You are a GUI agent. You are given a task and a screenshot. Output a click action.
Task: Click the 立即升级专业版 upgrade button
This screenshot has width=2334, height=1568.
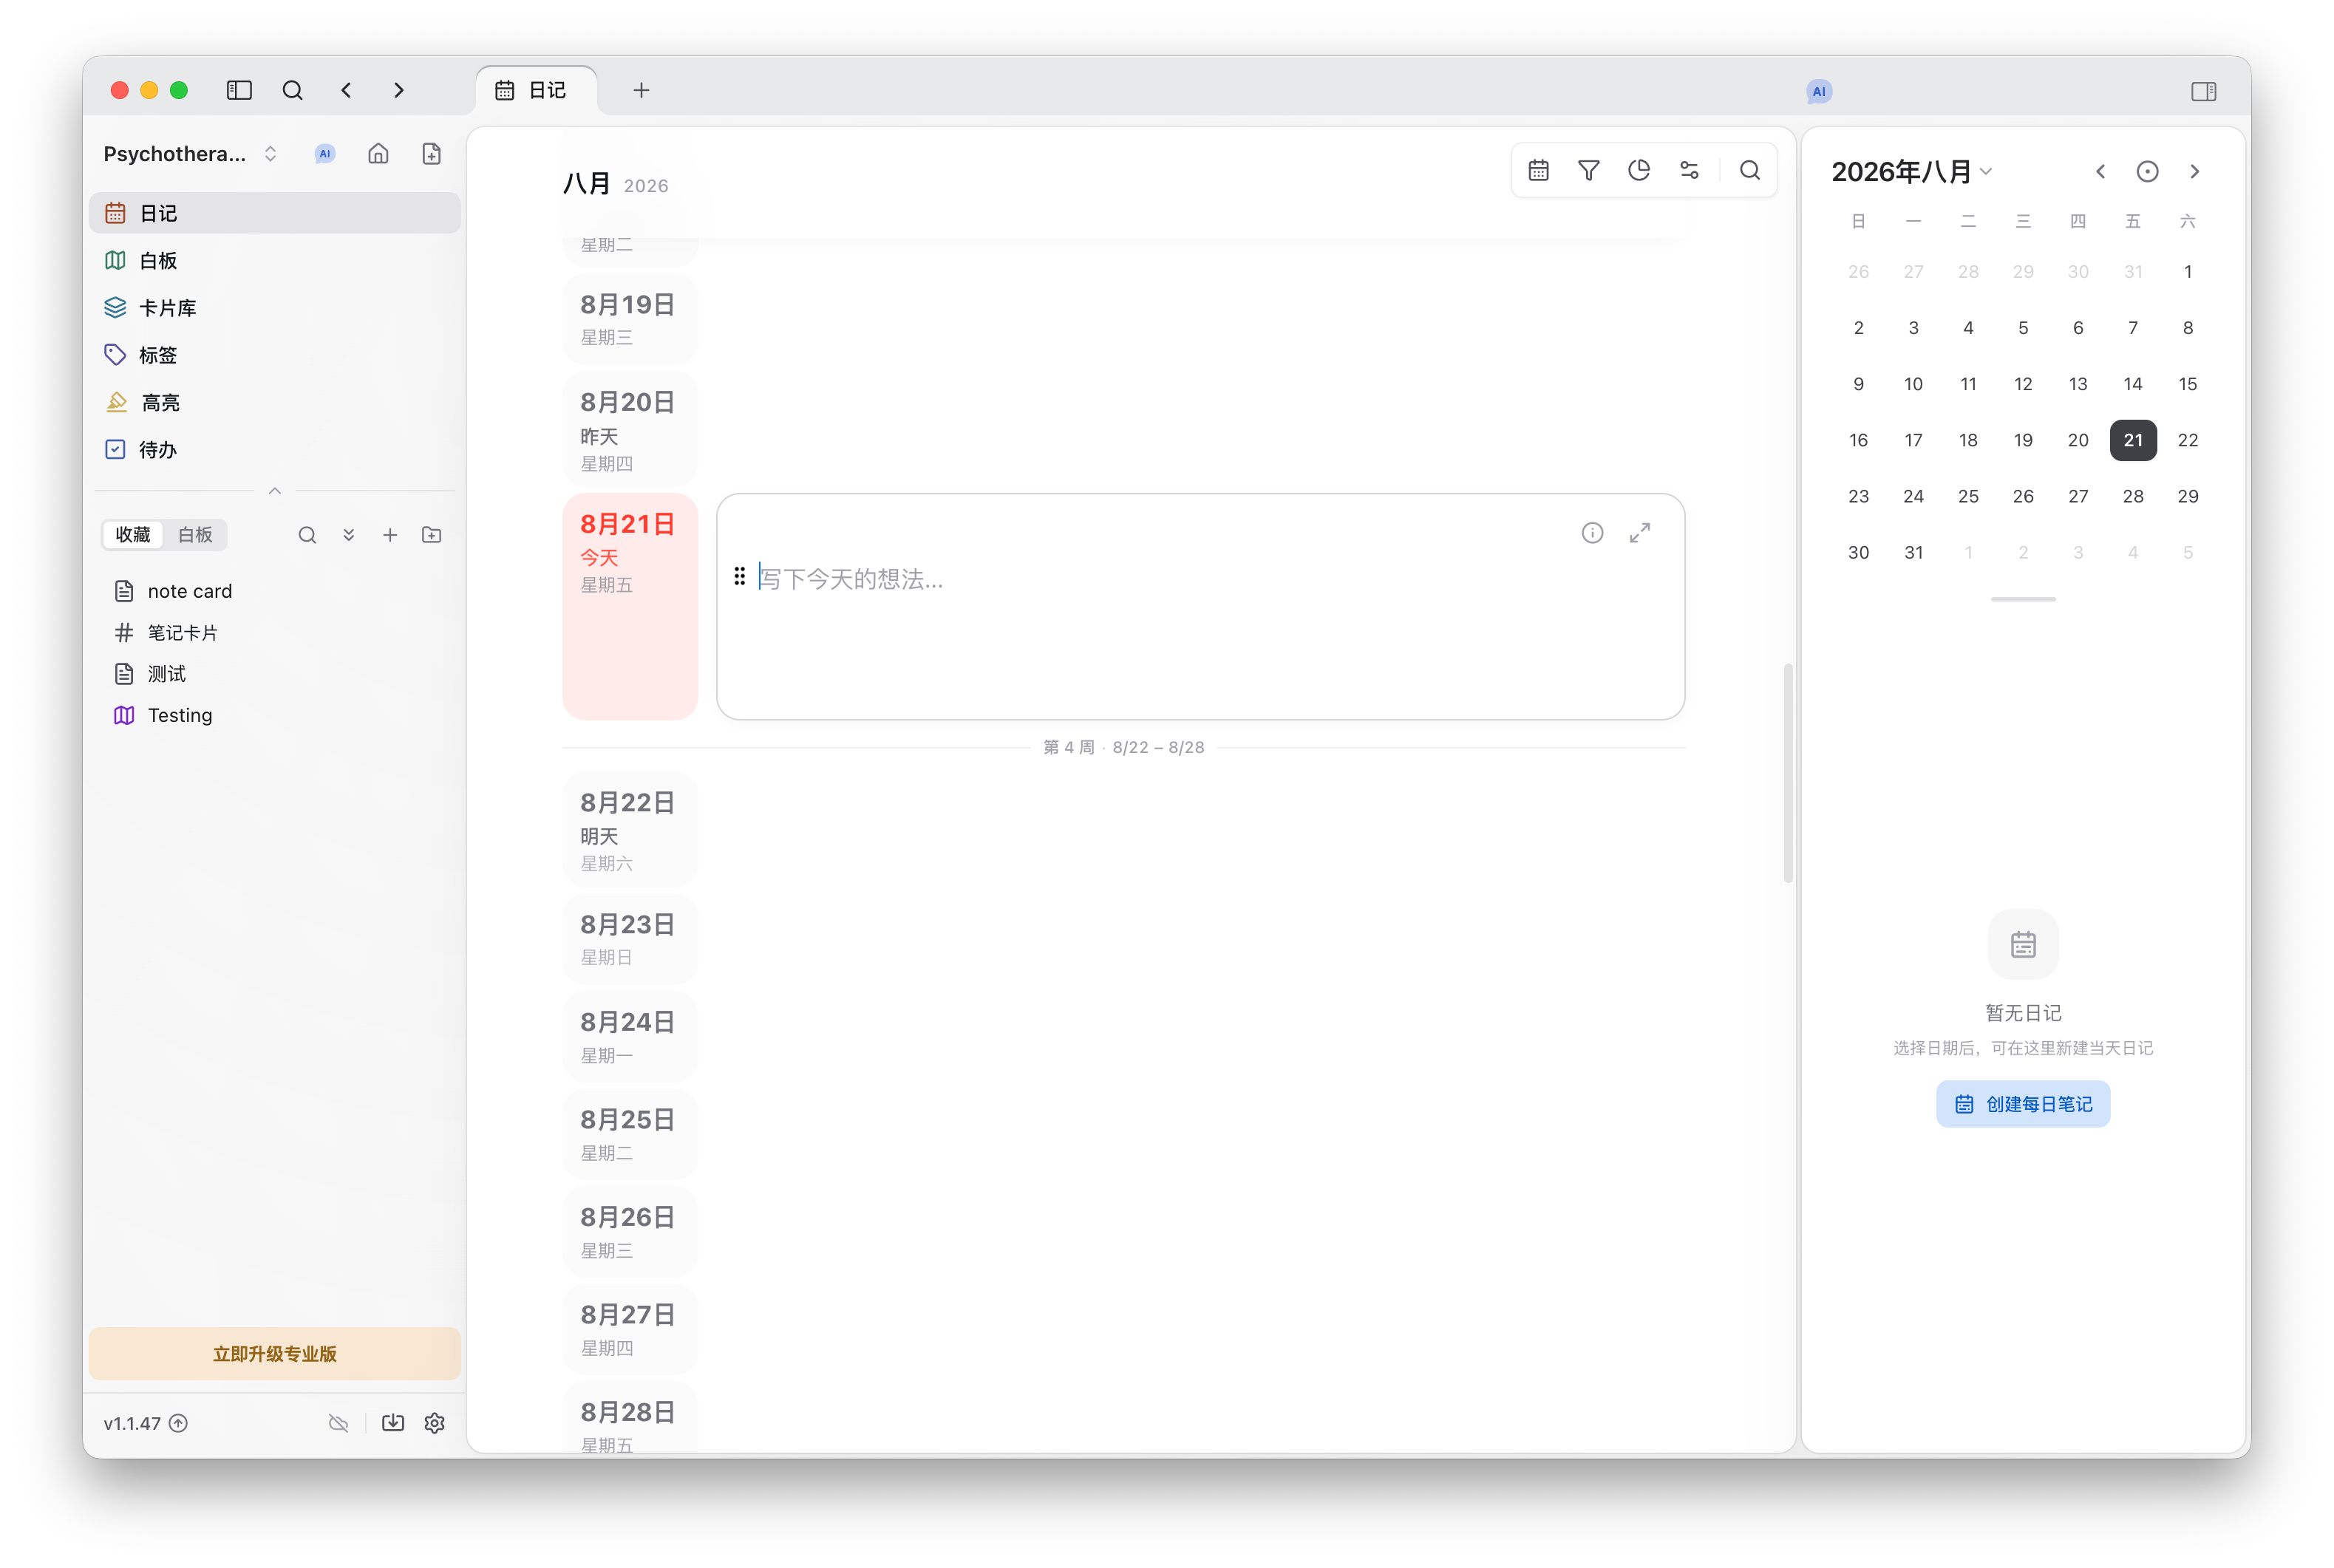click(x=275, y=1353)
